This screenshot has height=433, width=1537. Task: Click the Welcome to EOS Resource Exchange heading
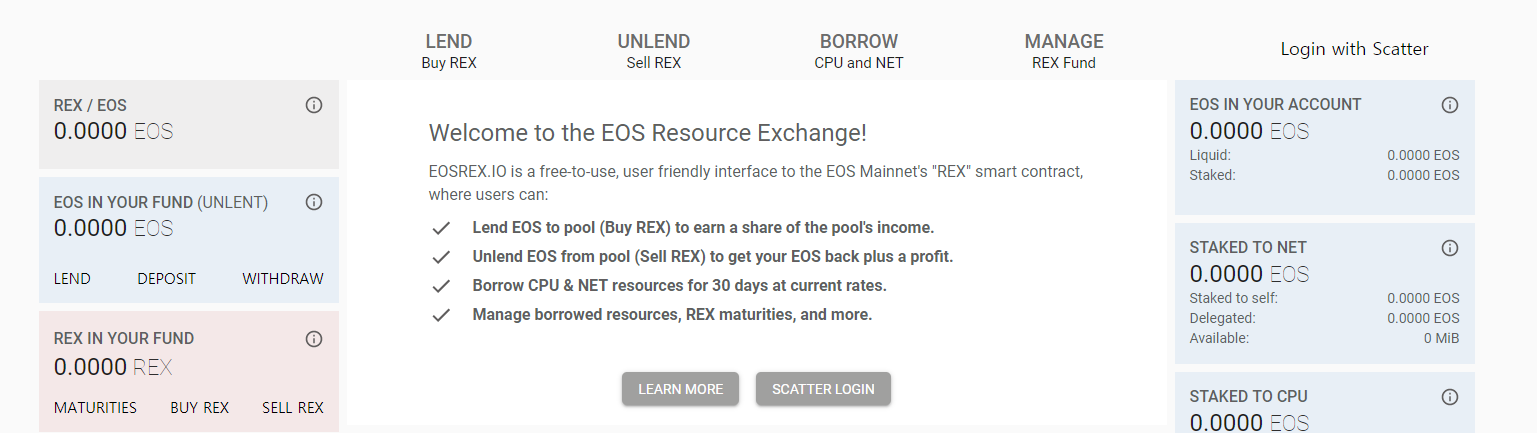(x=648, y=133)
